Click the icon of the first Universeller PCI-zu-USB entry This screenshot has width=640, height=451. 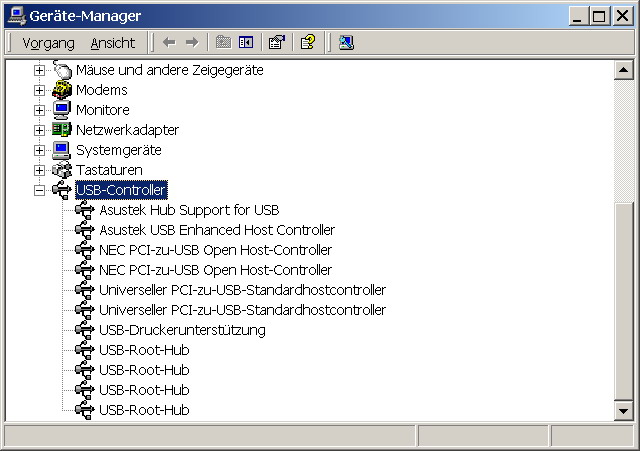85,290
